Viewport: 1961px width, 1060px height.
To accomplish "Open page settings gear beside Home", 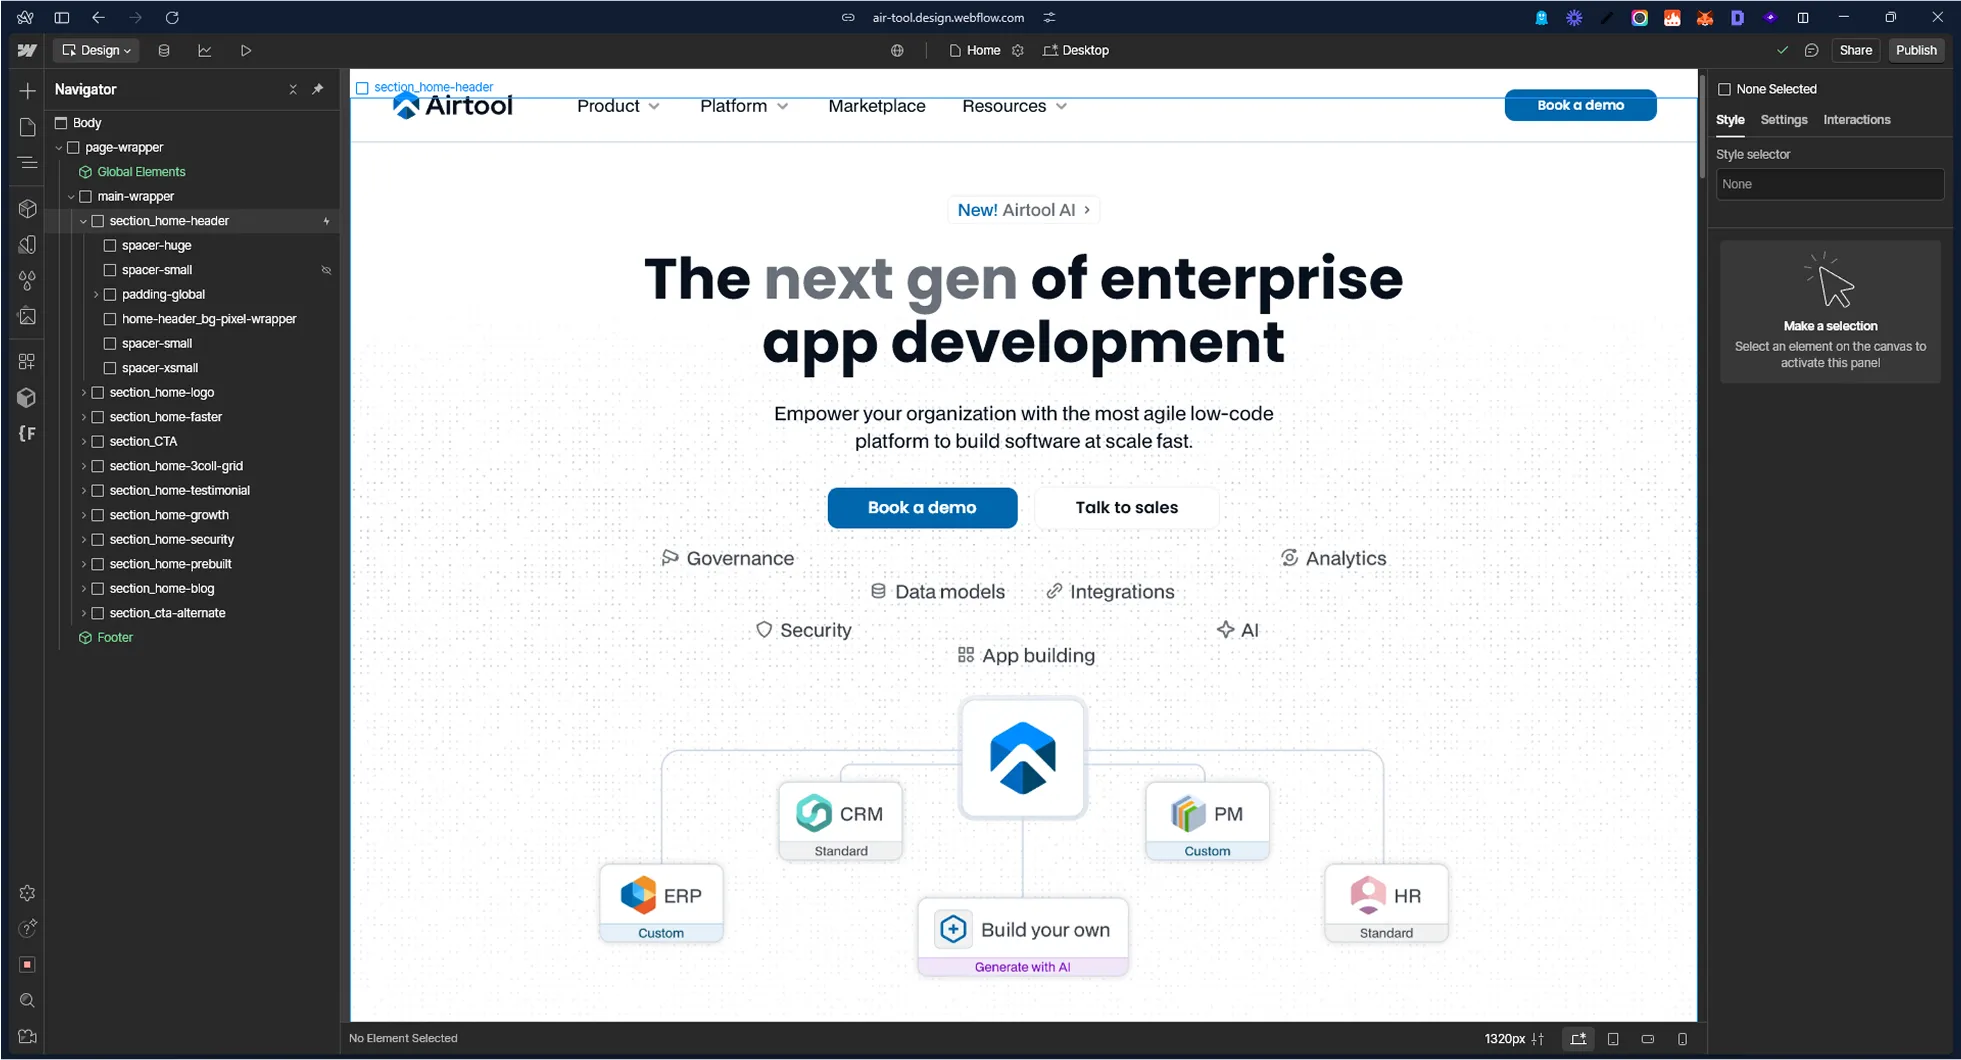I will click(1018, 50).
